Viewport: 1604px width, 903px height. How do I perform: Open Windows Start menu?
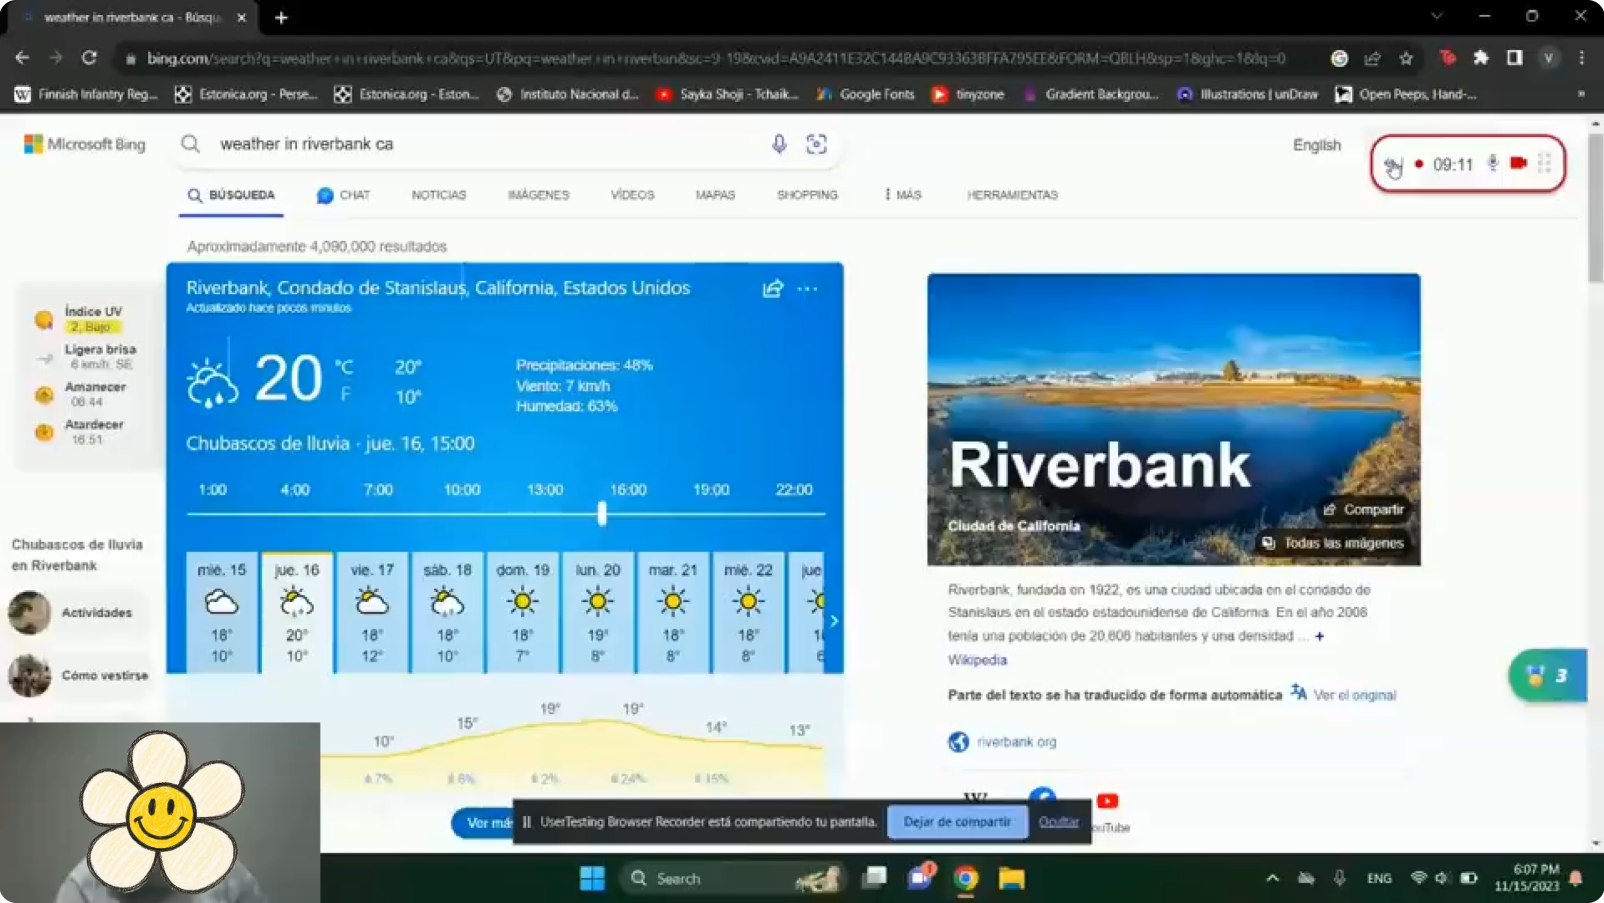(592, 878)
